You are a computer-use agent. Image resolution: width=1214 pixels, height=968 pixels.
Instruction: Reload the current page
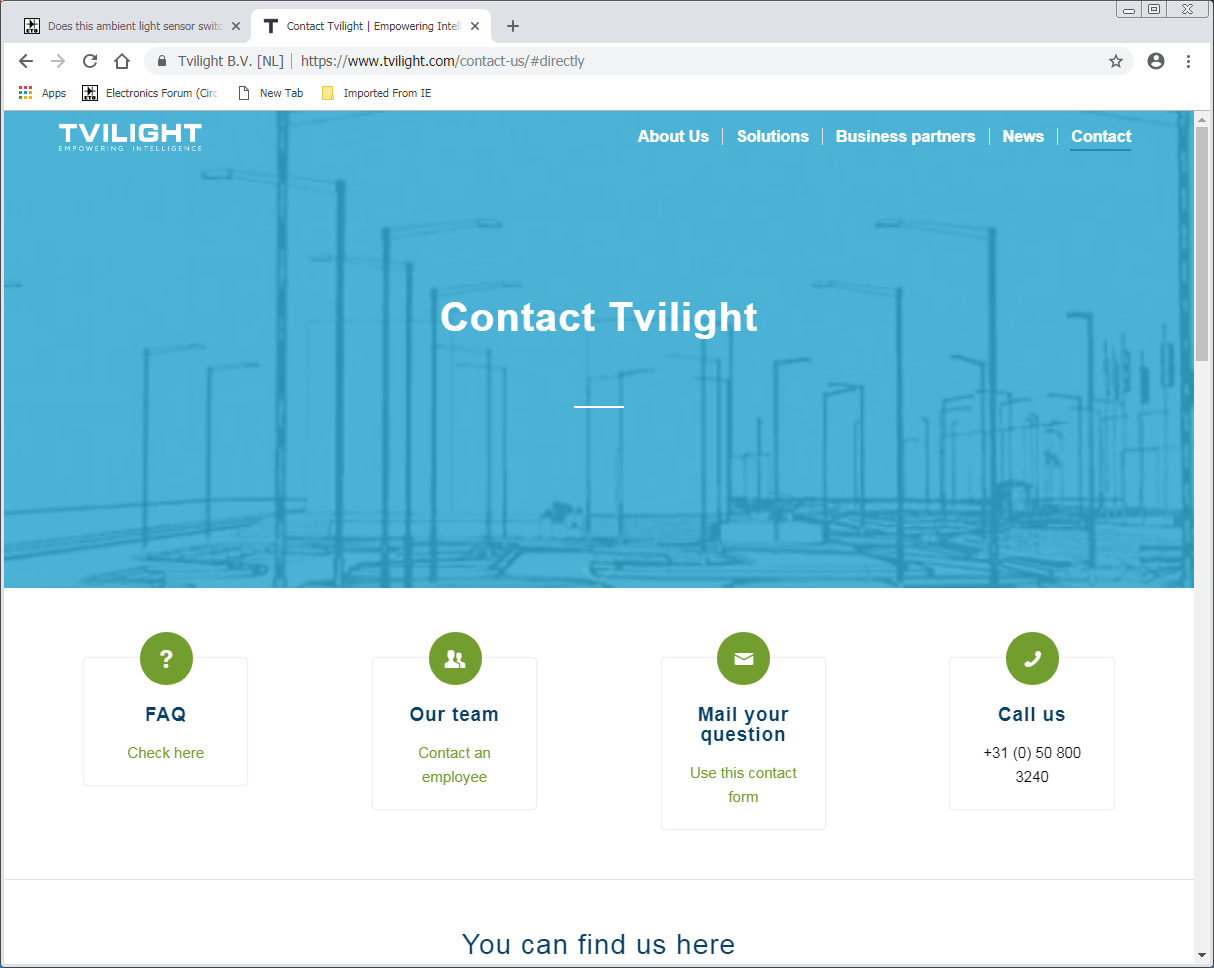(x=90, y=61)
